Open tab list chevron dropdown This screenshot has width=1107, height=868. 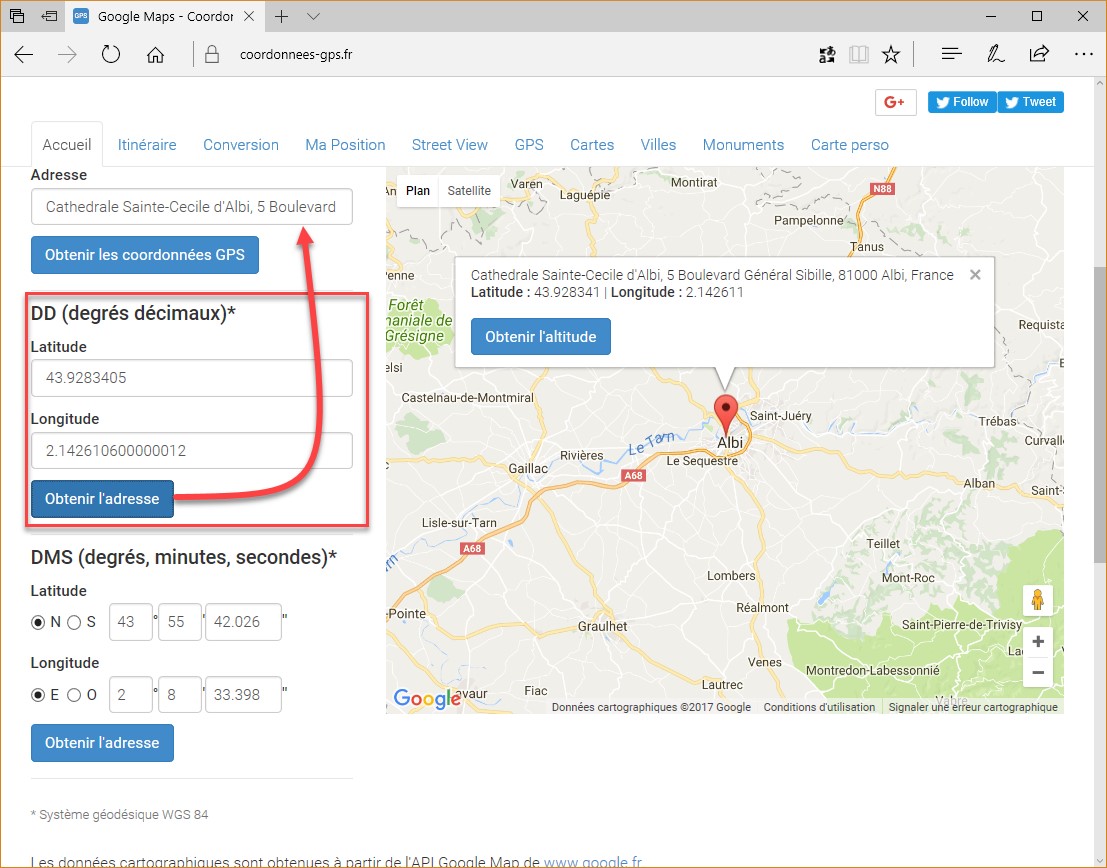tap(314, 17)
